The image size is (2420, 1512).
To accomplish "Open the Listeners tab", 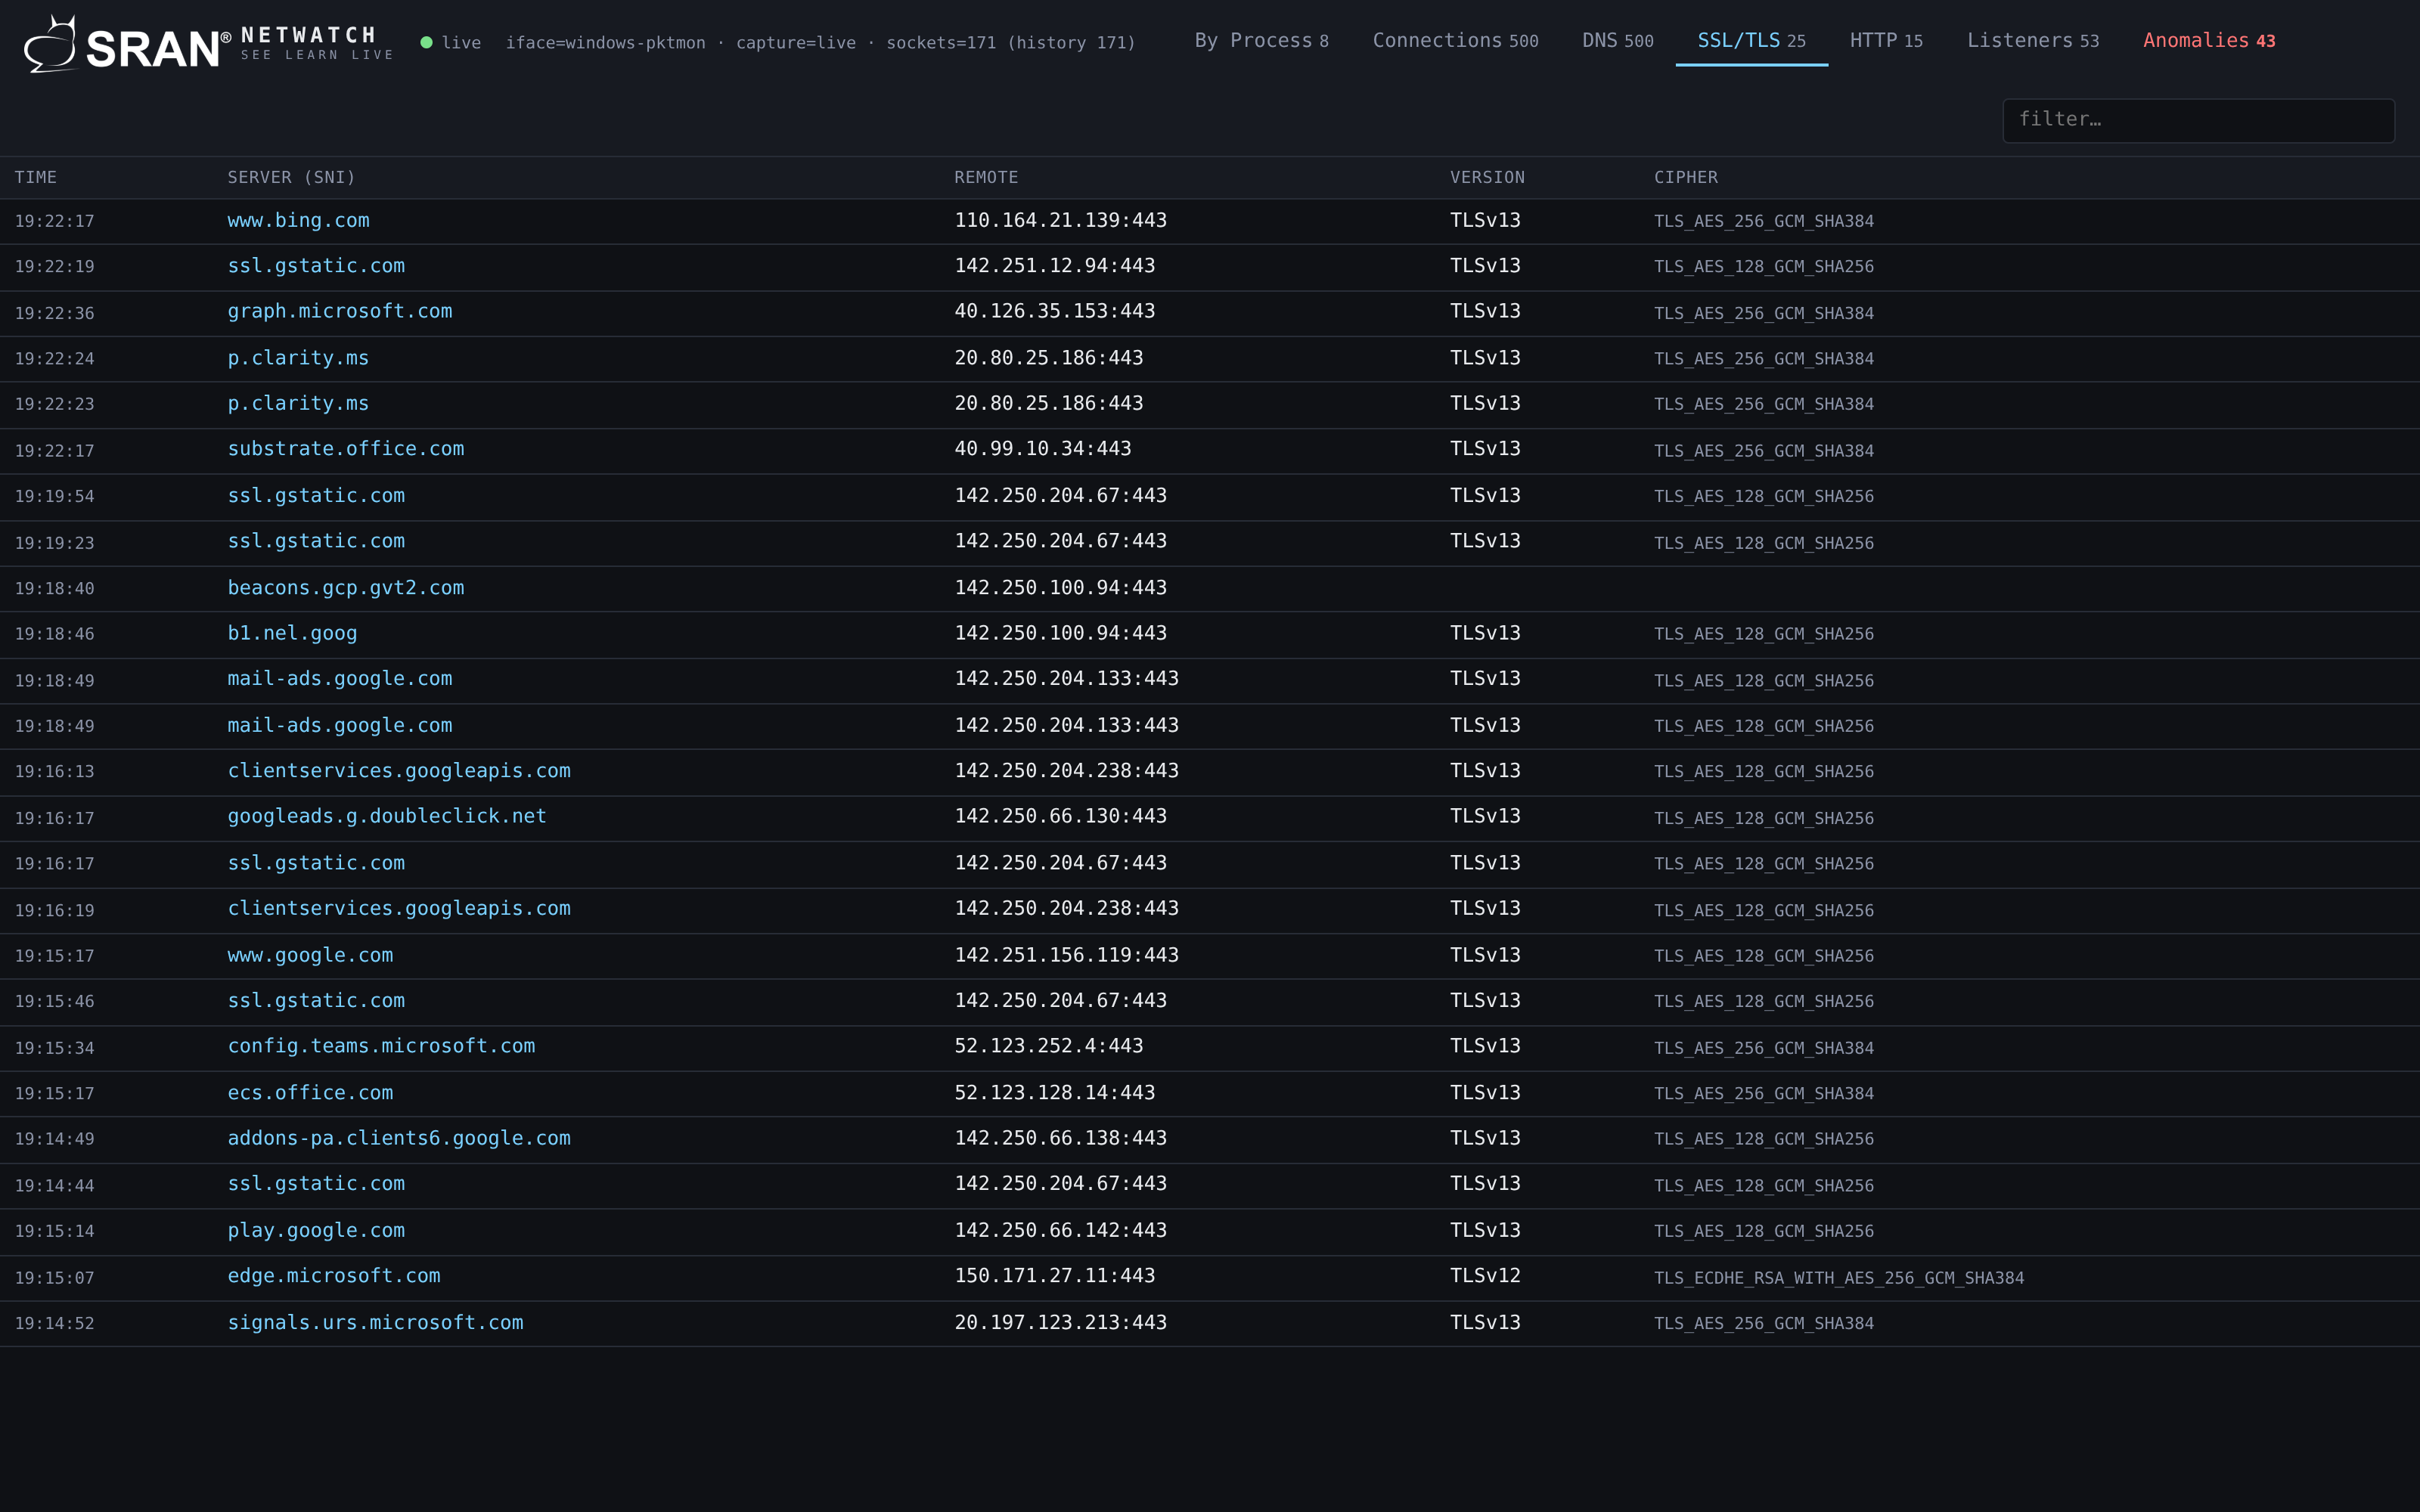I will [2033, 41].
